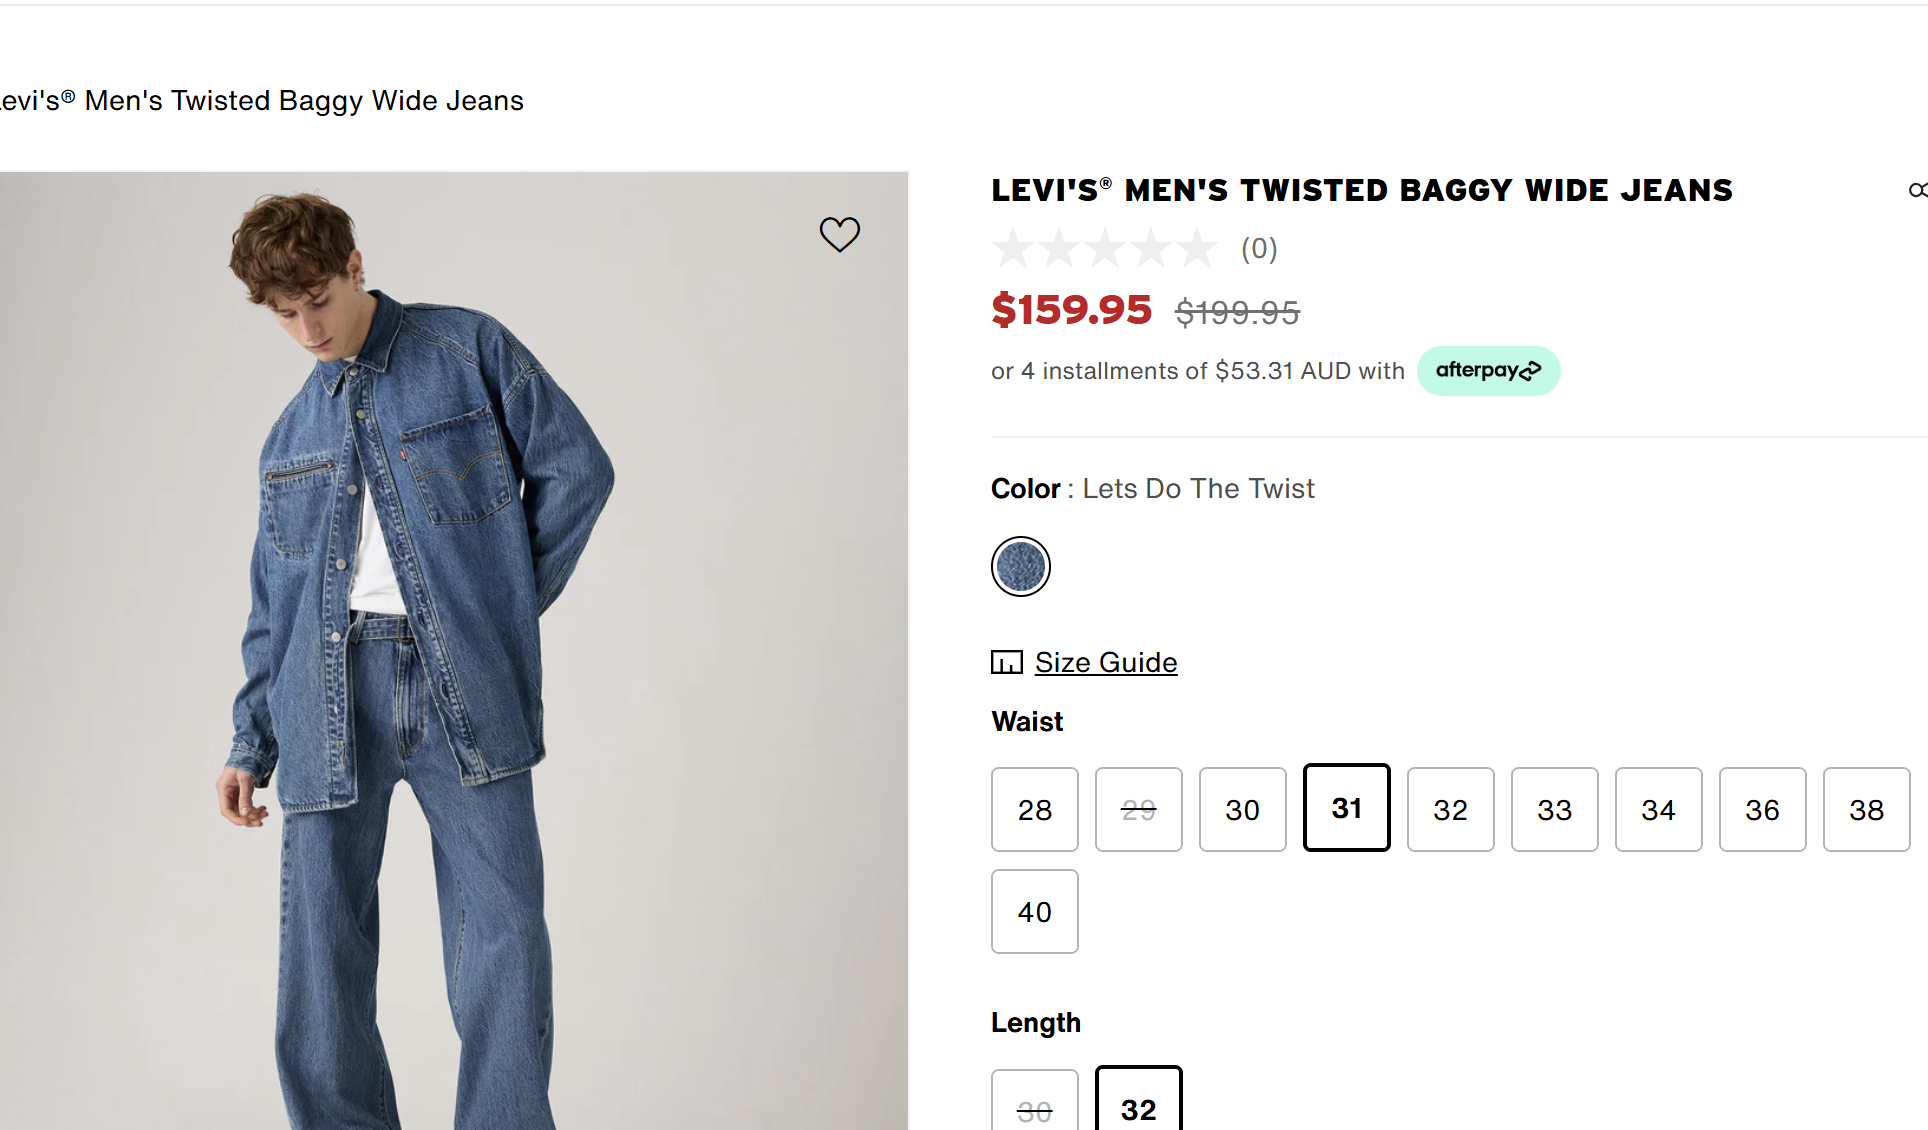Select waist size 38
The height and width of the screenshot is (1130, 1928).
[1866, 809]
